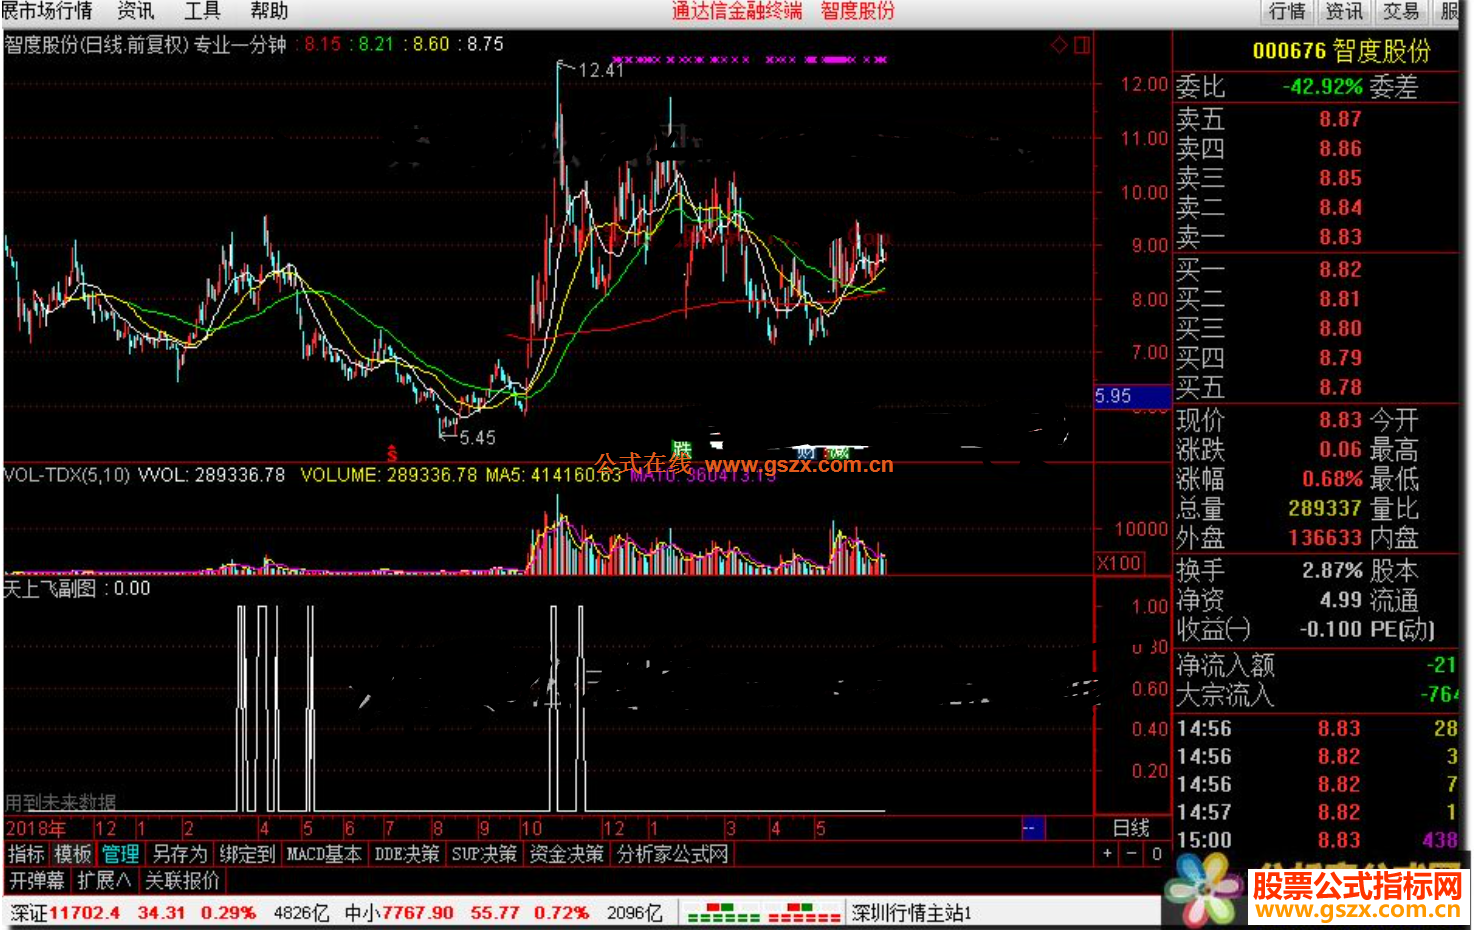Select the 模板 toggle tab
Image resolution: width=1475 pixels, height=930 pixels.
pos(73,854)
